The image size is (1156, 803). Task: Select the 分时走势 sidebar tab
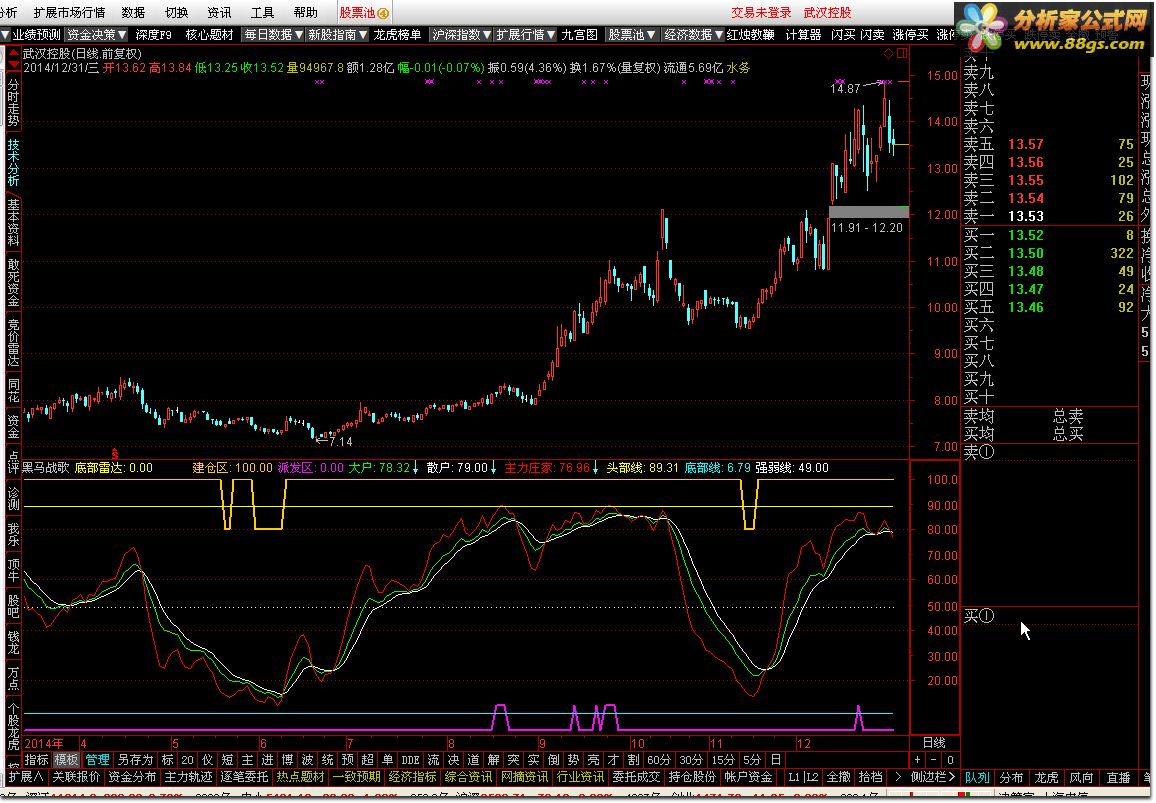[x=13, y=103]
